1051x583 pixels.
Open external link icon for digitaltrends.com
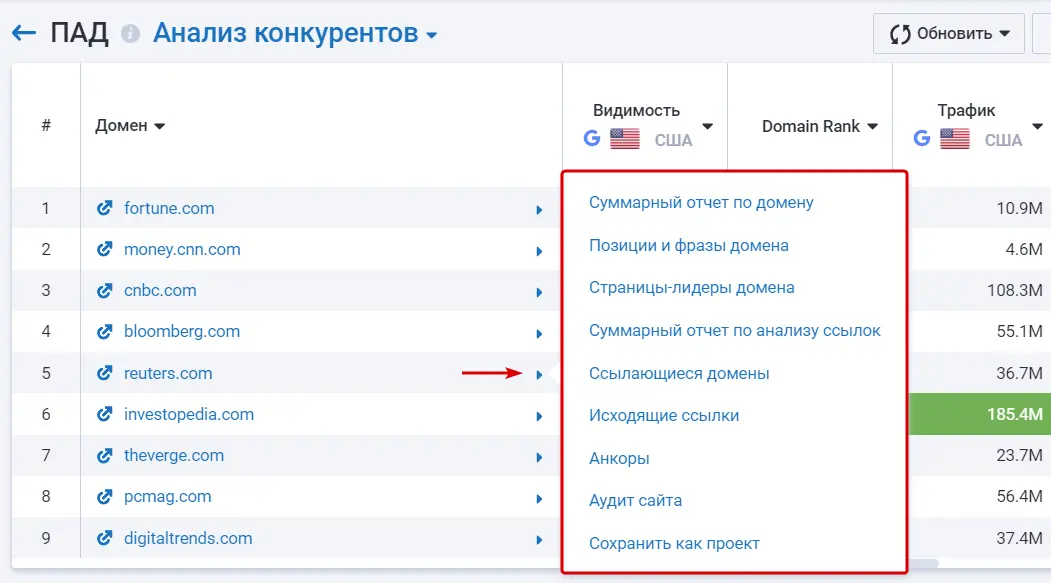(105, 538)
